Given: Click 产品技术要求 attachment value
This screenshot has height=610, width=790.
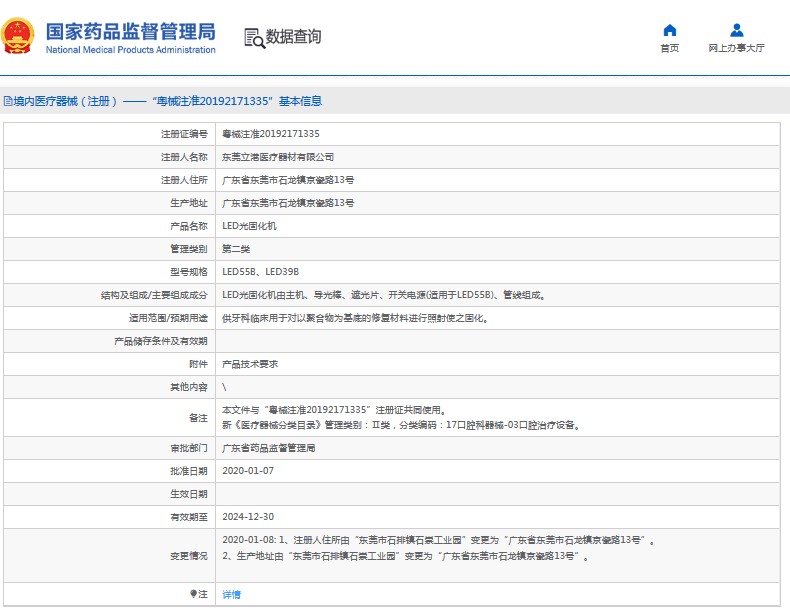Looking at the screenshot, I should pyautogui.click(x=250, y=364).
